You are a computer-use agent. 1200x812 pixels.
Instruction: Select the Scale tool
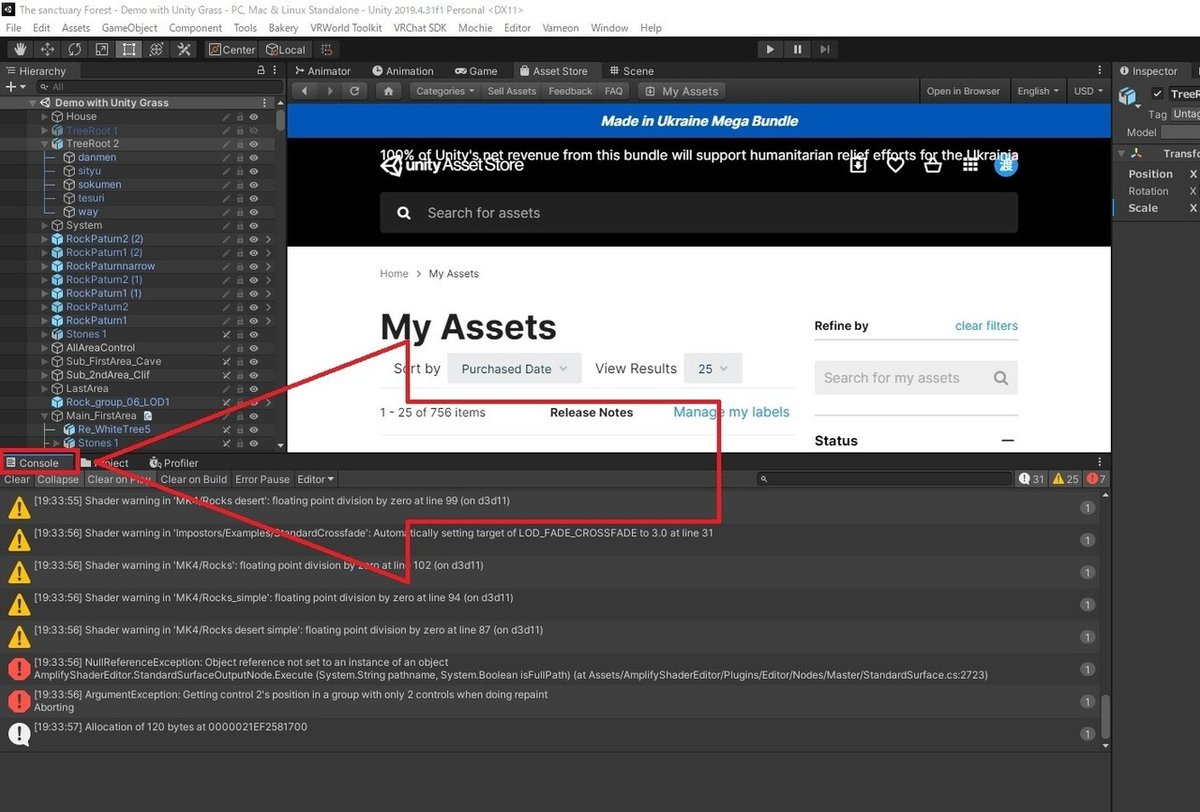pos(102,49)
